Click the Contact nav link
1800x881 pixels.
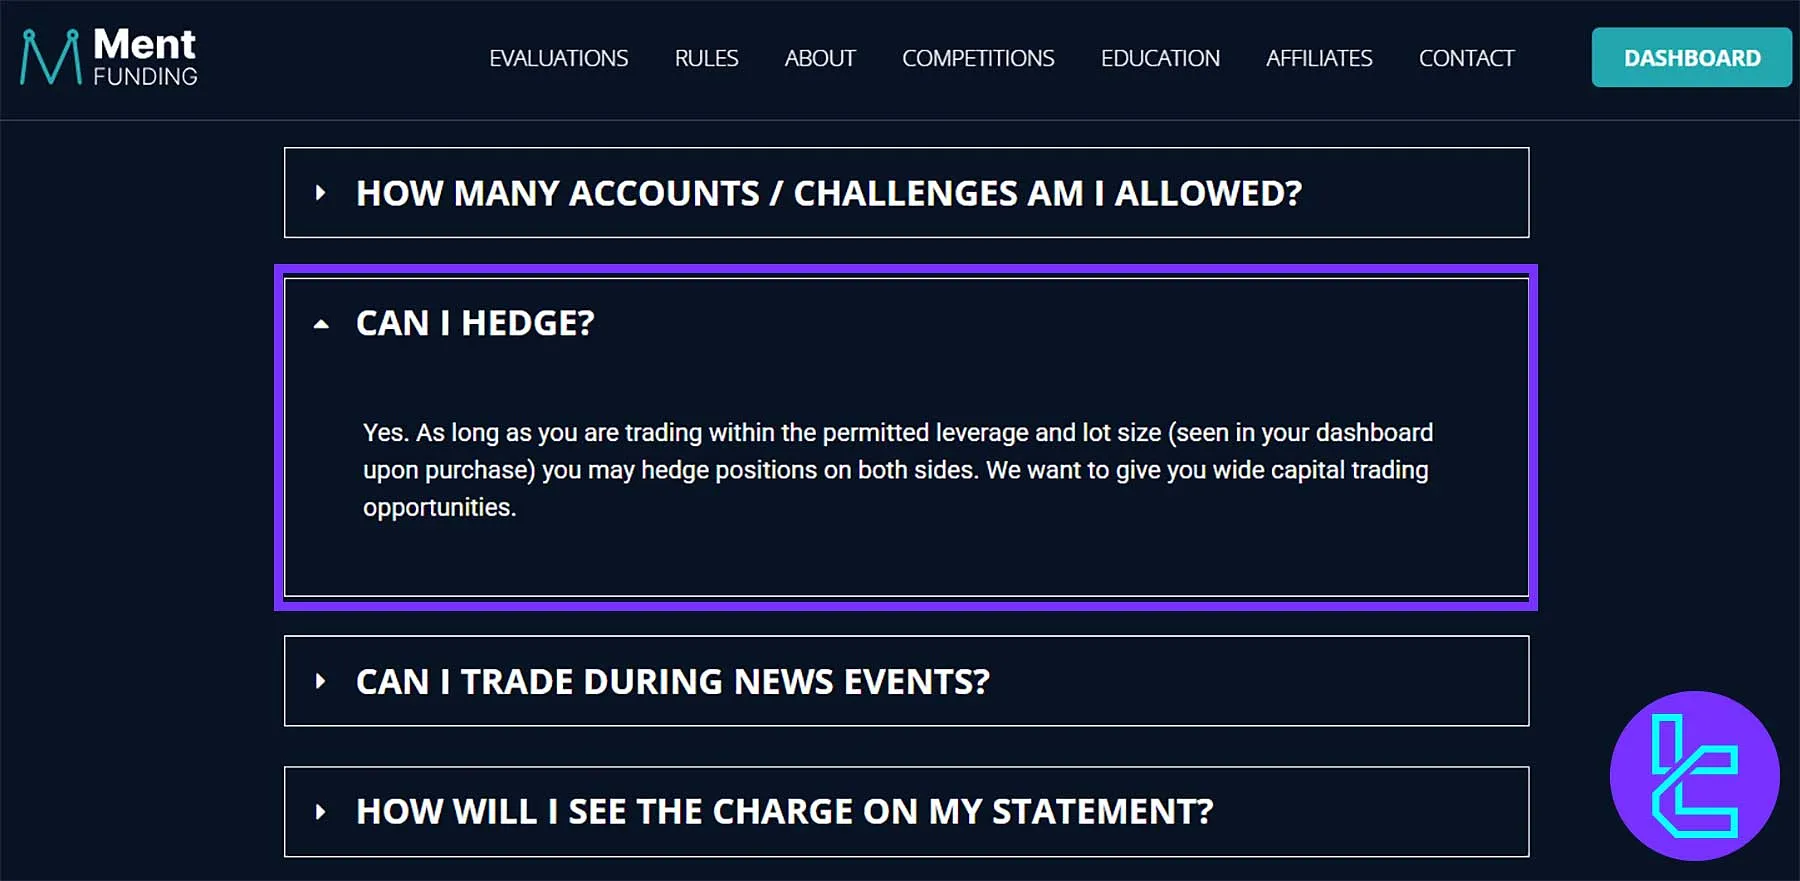click(1466, 58)
